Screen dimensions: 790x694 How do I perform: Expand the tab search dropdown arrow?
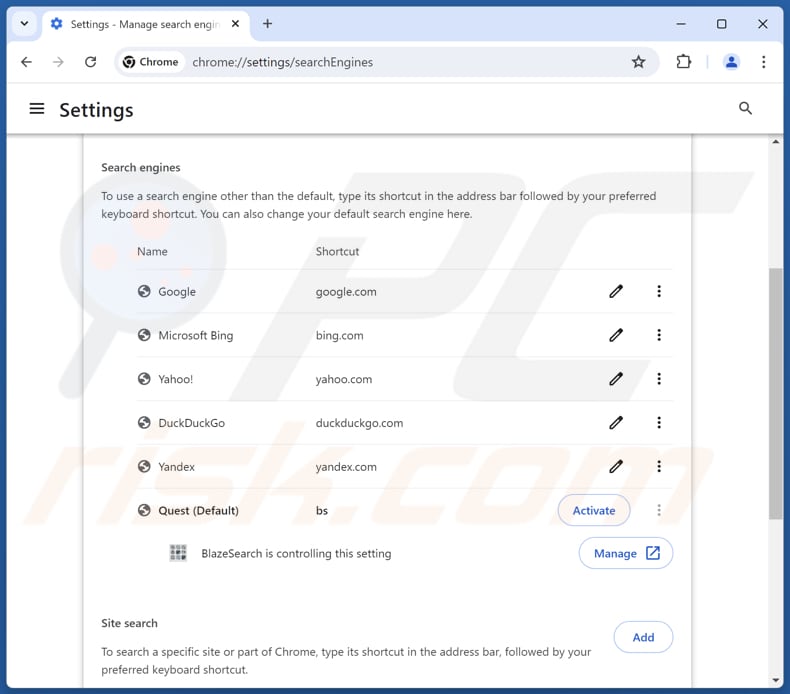click(24, 23)
